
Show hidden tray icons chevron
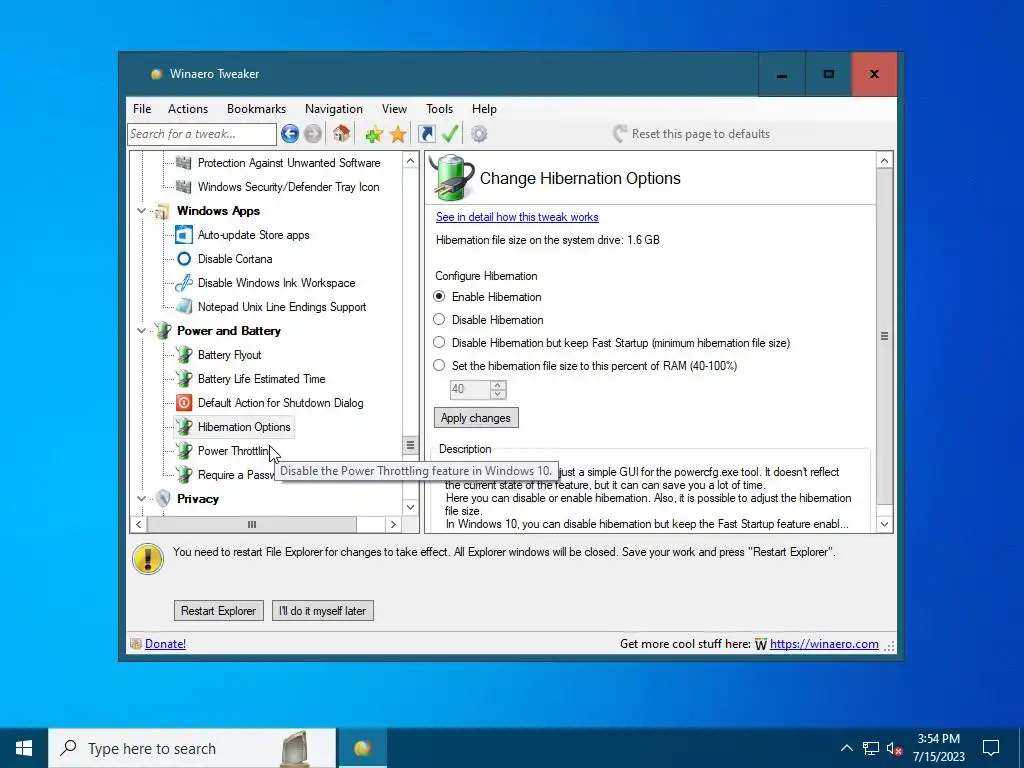(846, 748)
